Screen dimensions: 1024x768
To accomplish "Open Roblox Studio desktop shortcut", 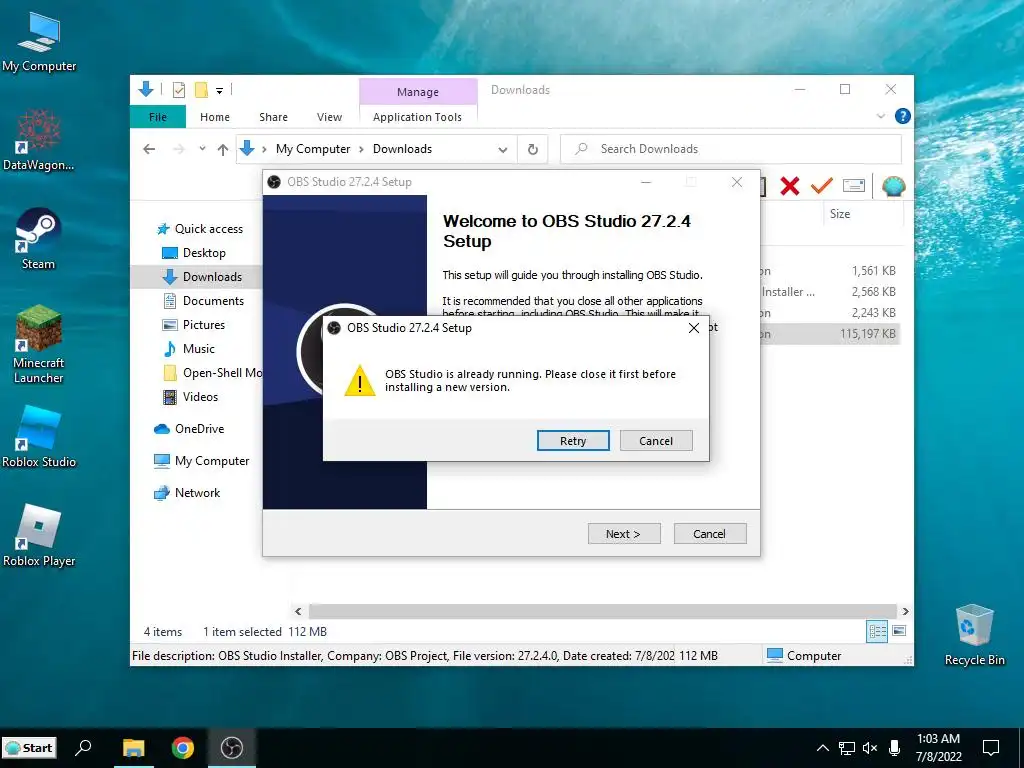I will point(39,437).
